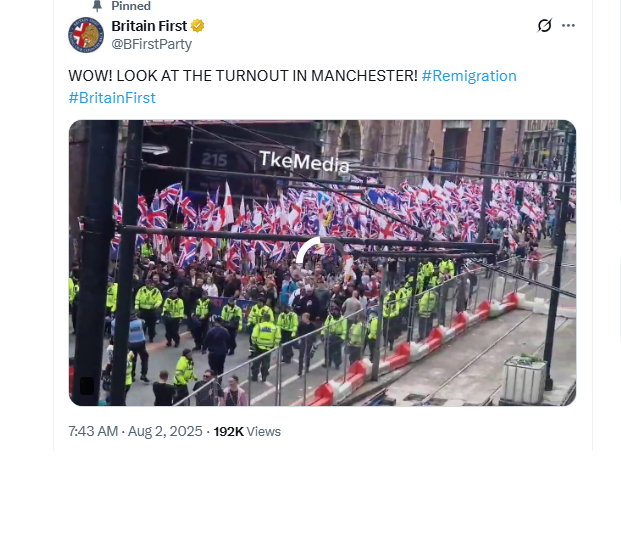621x543 pixels.
Task: Click the gold verified badge
Action: [198, 26]
